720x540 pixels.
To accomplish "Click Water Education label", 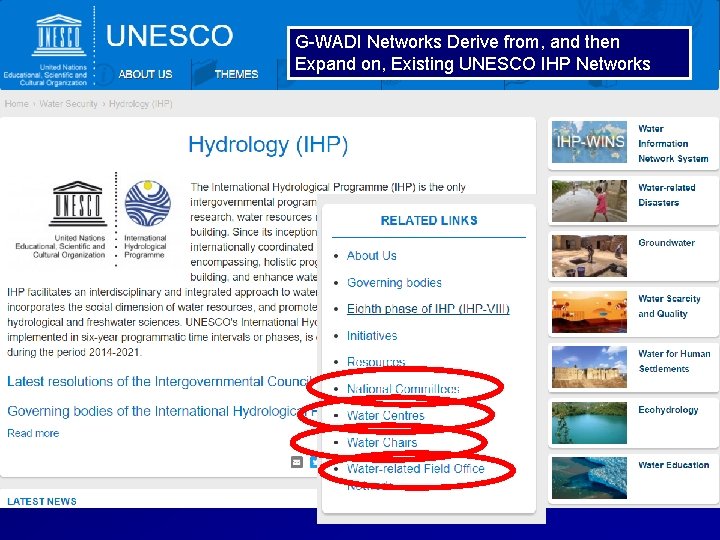I will point(674,465).
